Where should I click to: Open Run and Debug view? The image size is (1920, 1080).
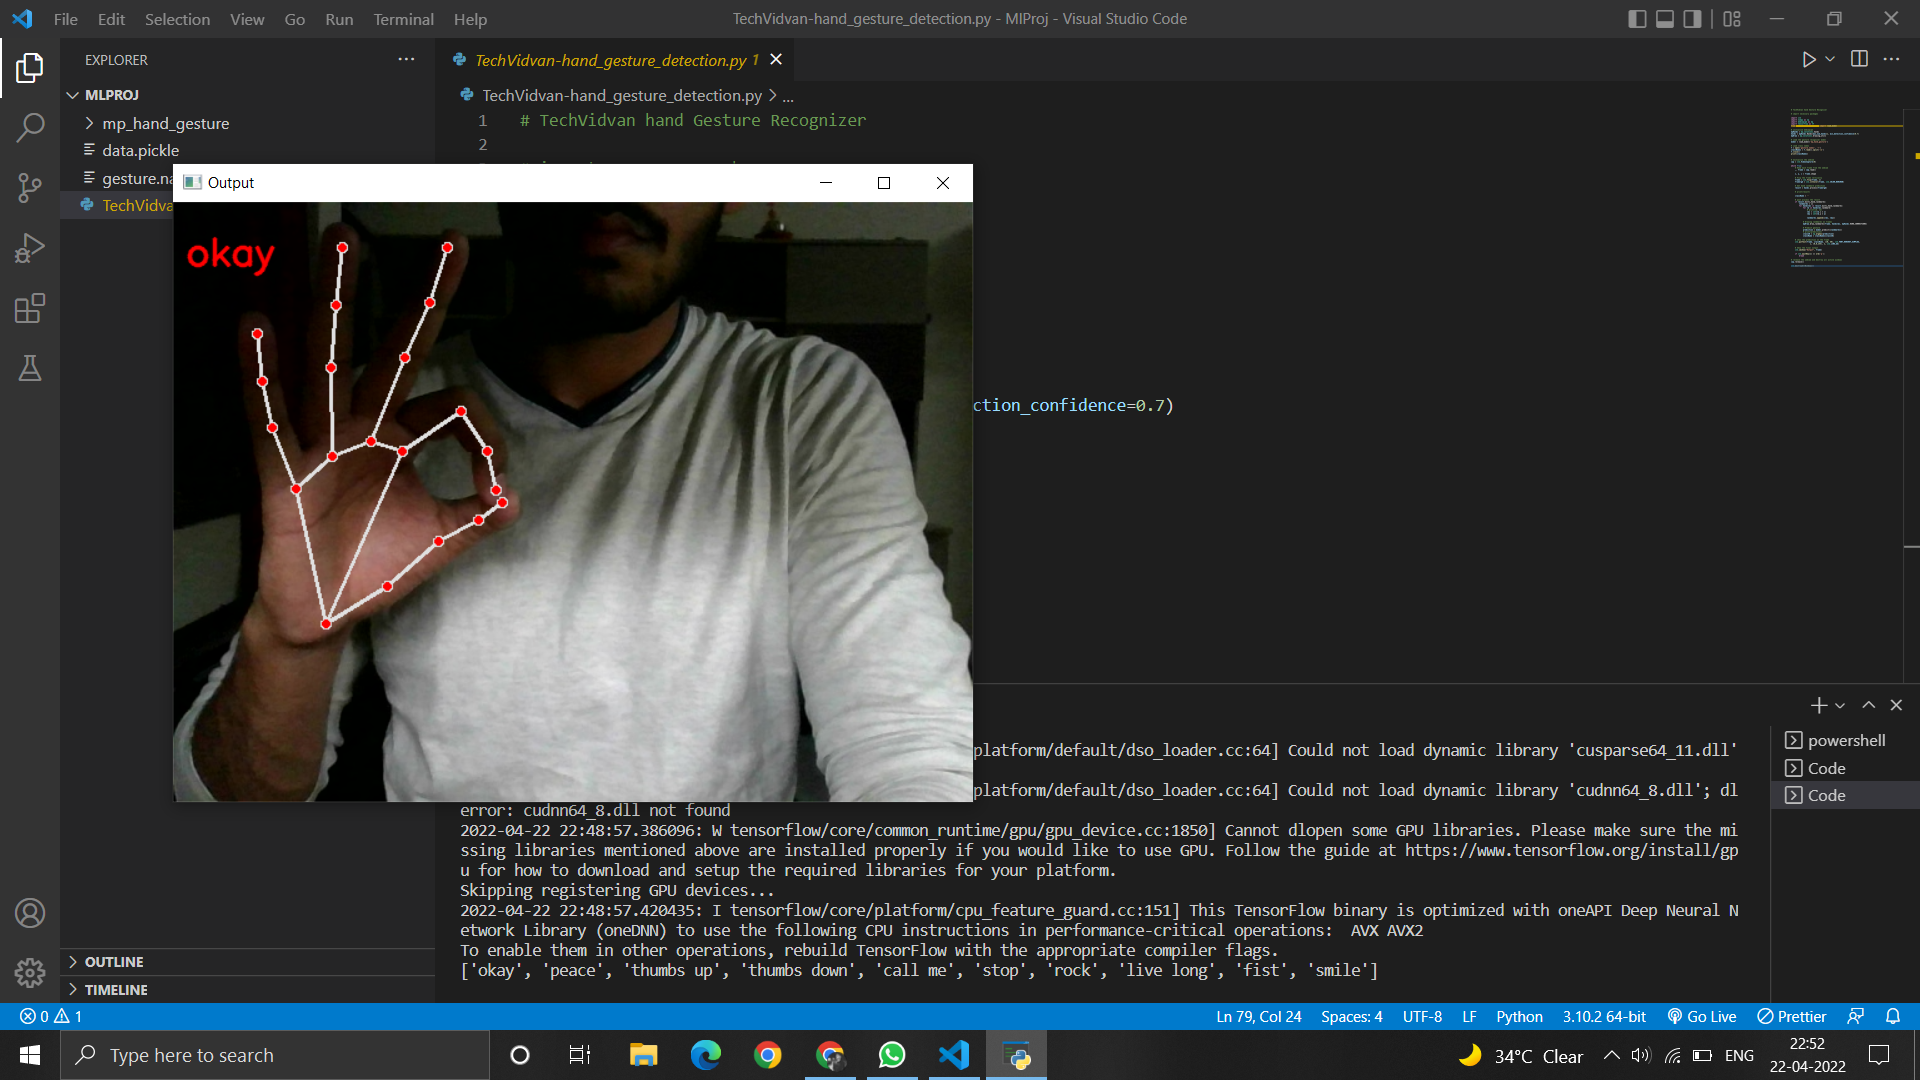(30, 248)
